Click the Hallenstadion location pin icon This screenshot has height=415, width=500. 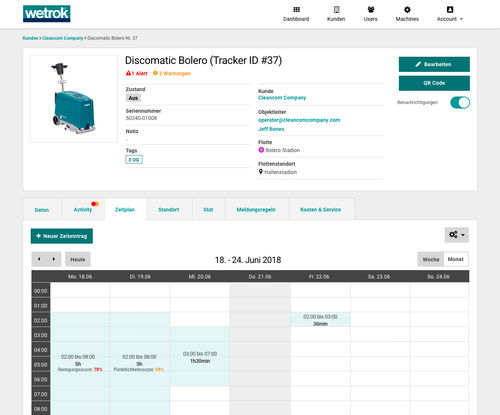coord(261,172)
